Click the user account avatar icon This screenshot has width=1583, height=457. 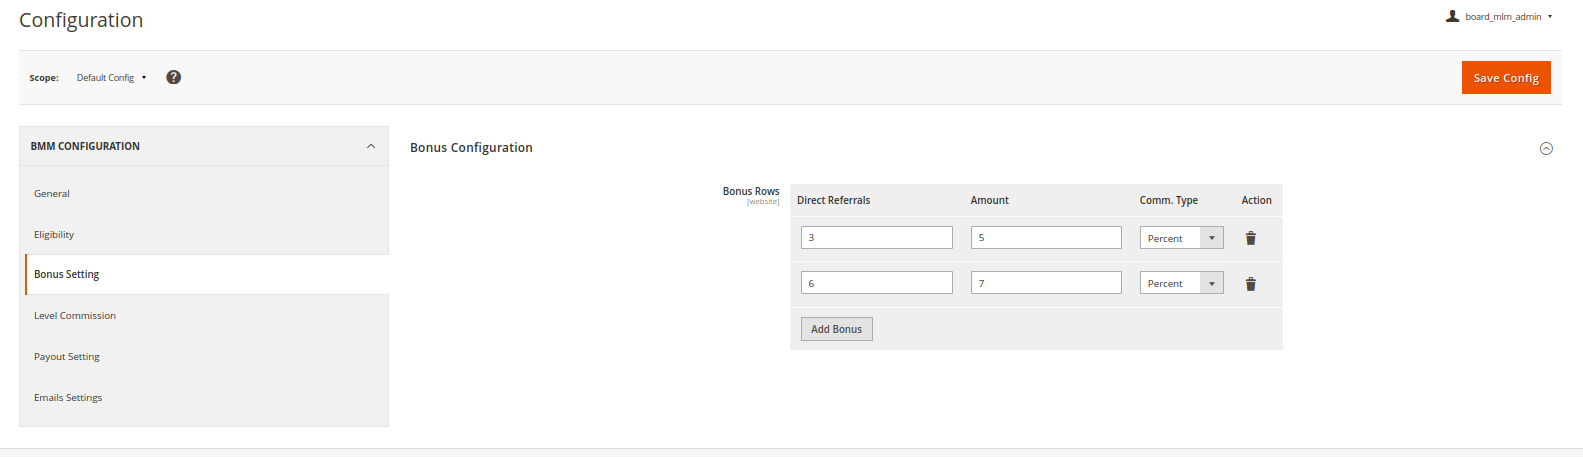click(x=1452, y=16)
